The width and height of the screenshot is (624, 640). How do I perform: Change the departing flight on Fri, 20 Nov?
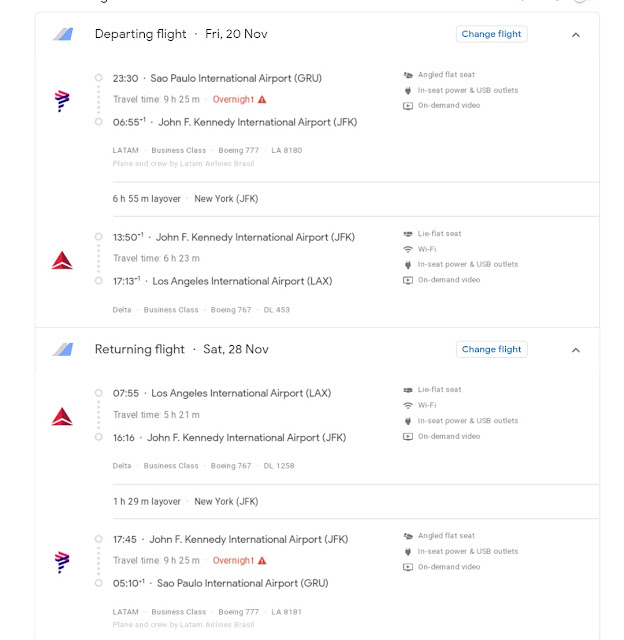(x=492, y=34)
